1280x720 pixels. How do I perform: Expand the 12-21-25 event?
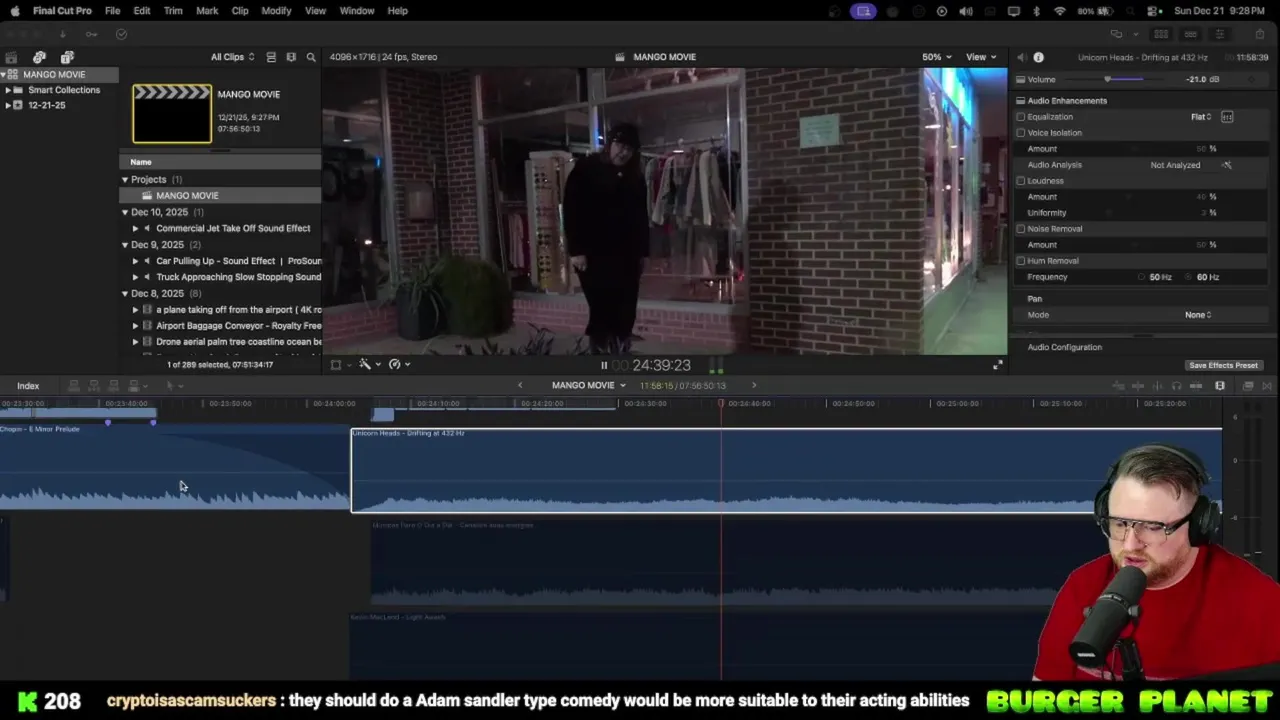point(8,105)
